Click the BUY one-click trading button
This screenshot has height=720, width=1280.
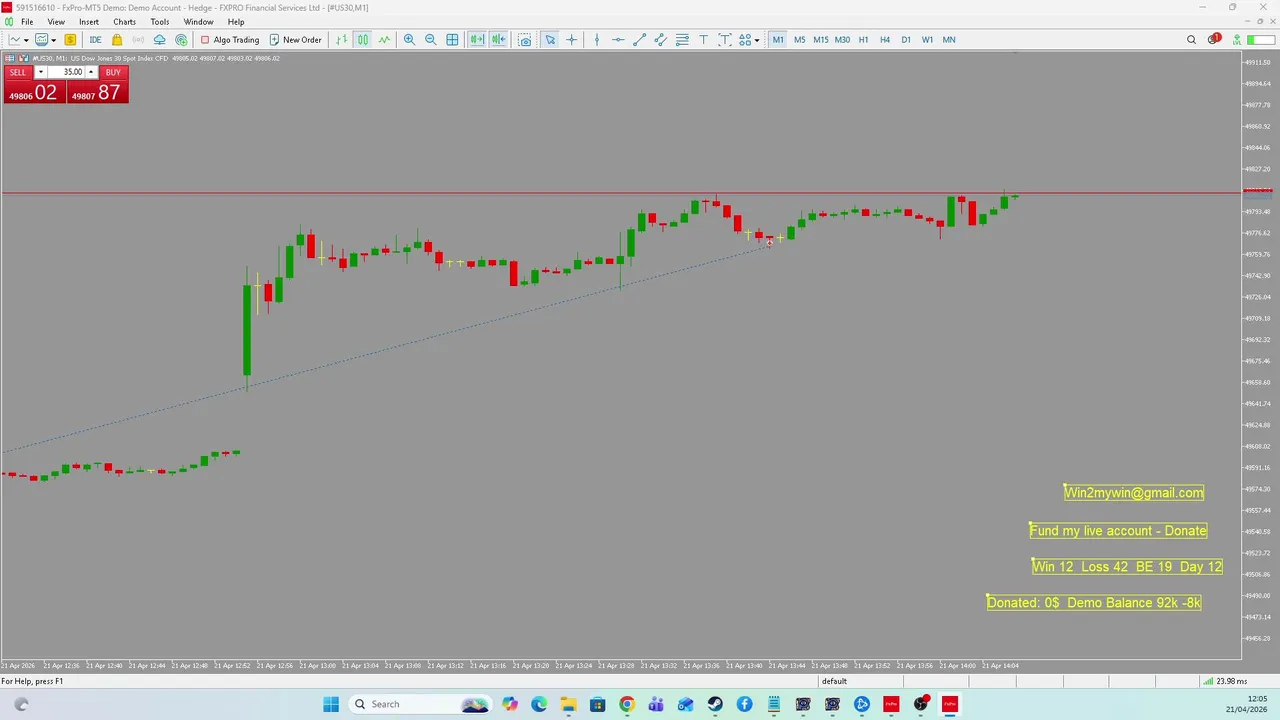(x=113, y=72)
